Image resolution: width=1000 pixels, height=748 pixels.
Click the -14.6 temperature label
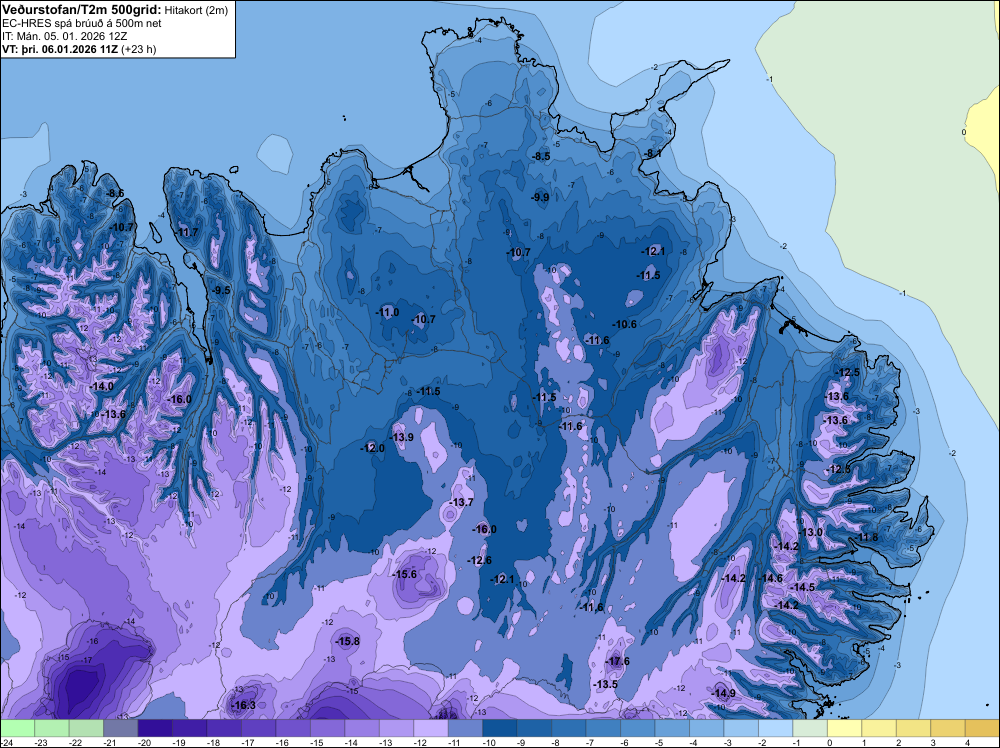tap(770, 578)
